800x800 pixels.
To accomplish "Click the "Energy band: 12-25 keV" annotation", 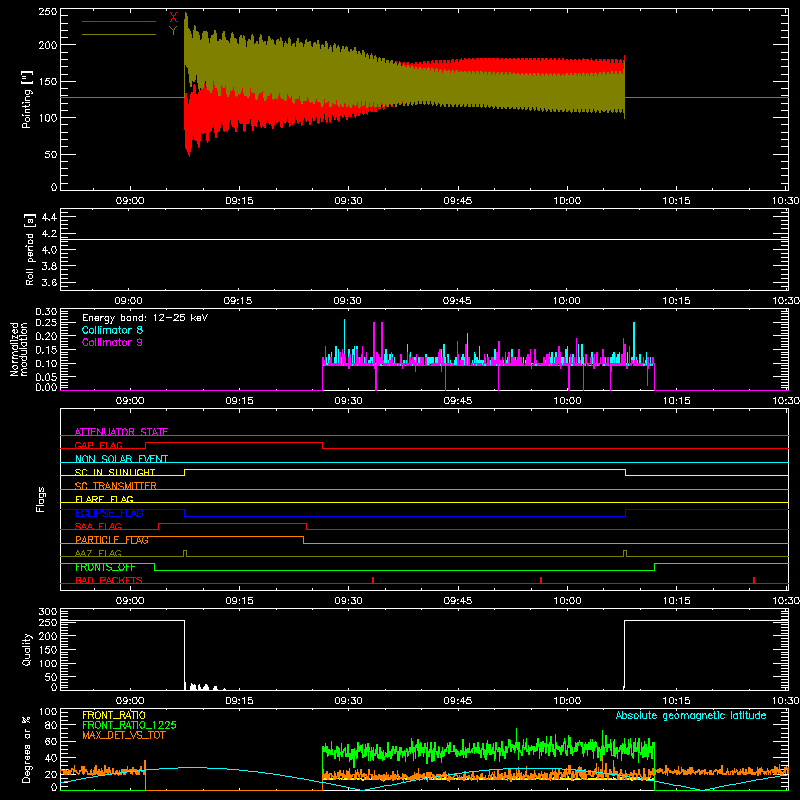I will pos(145,318).
